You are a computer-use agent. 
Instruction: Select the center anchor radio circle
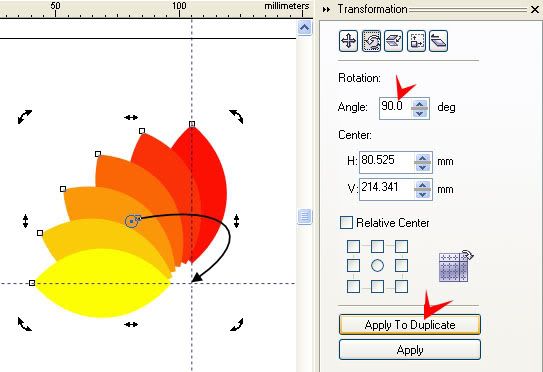pos(377,266)
